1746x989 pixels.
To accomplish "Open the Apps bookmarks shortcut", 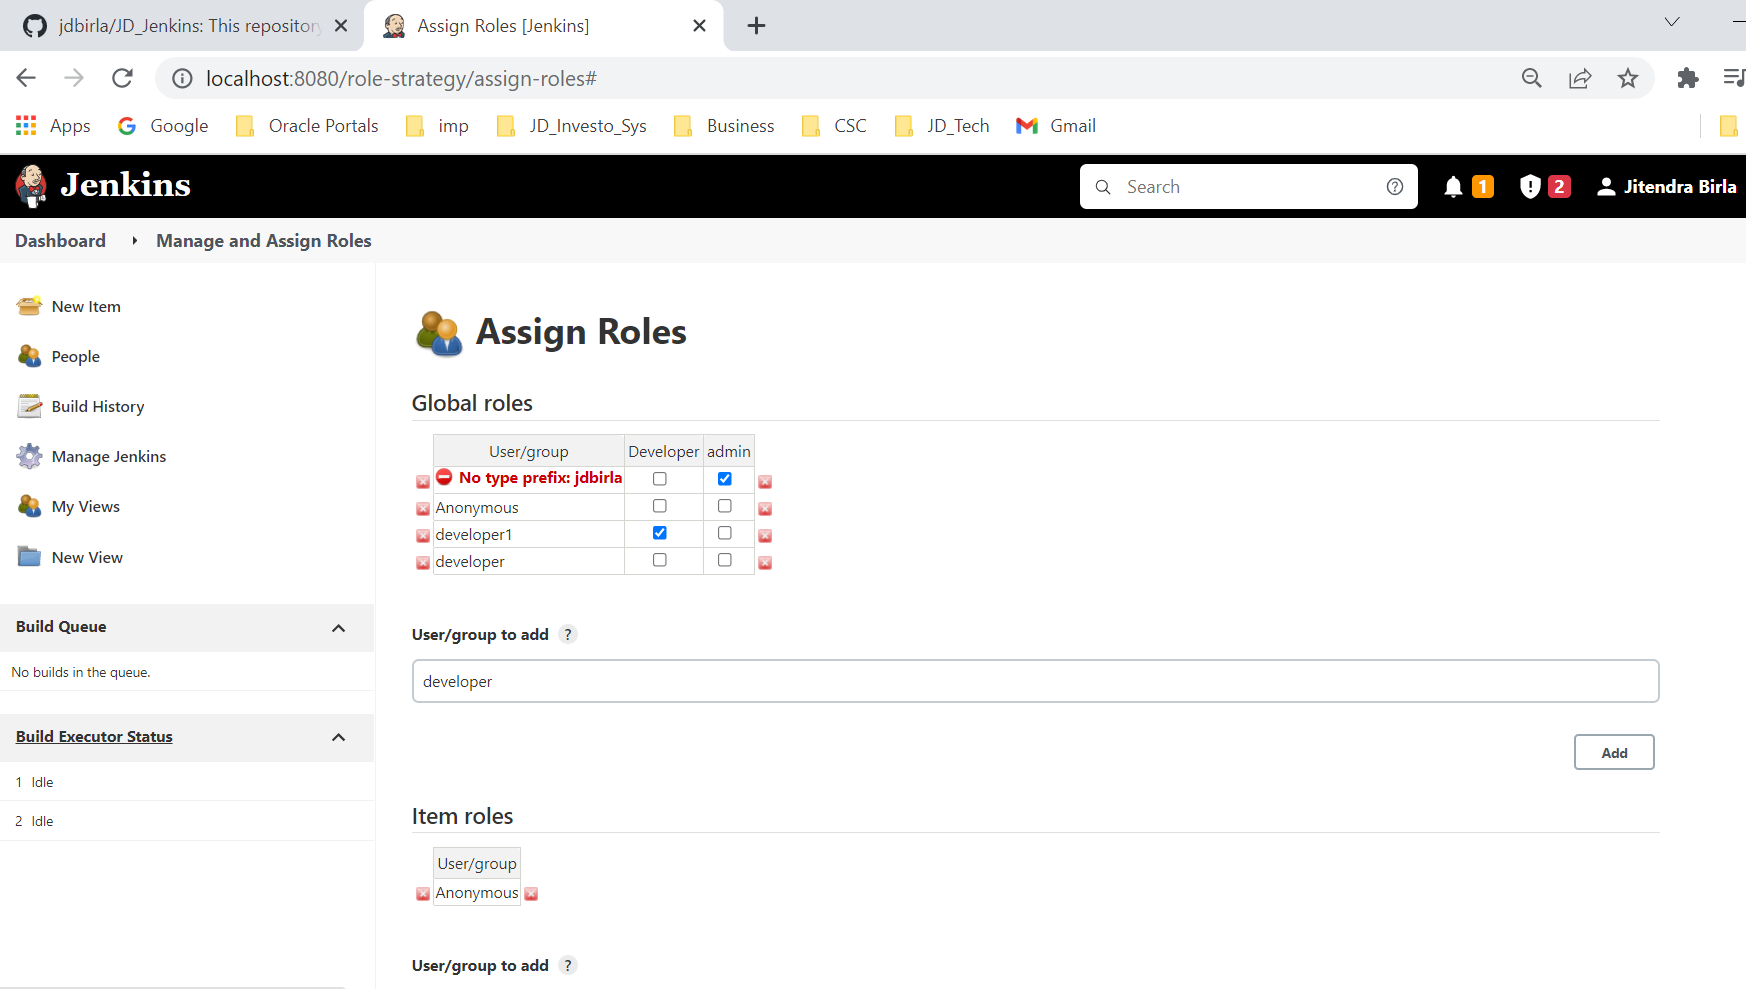I will (54, 126).
